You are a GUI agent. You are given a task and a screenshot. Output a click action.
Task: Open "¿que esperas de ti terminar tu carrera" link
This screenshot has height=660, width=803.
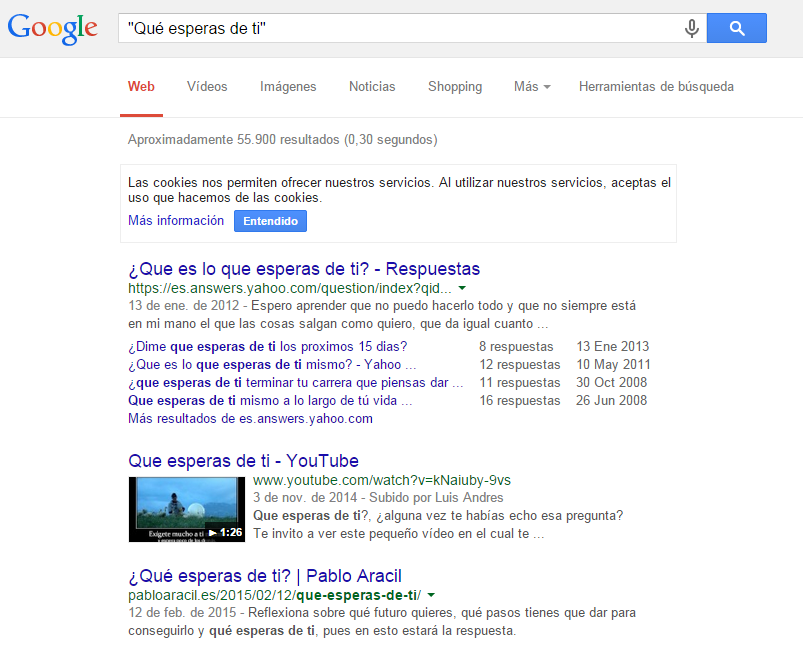pyautogui.click(x=295, y=382)
